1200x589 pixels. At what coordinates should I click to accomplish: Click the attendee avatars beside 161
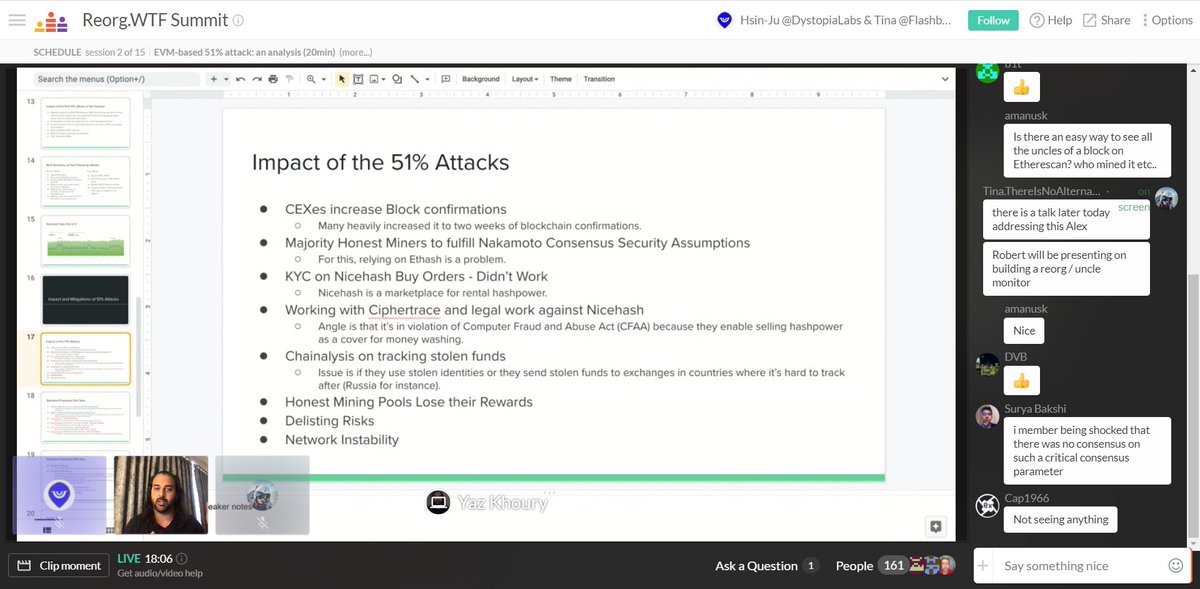point(933,566)
